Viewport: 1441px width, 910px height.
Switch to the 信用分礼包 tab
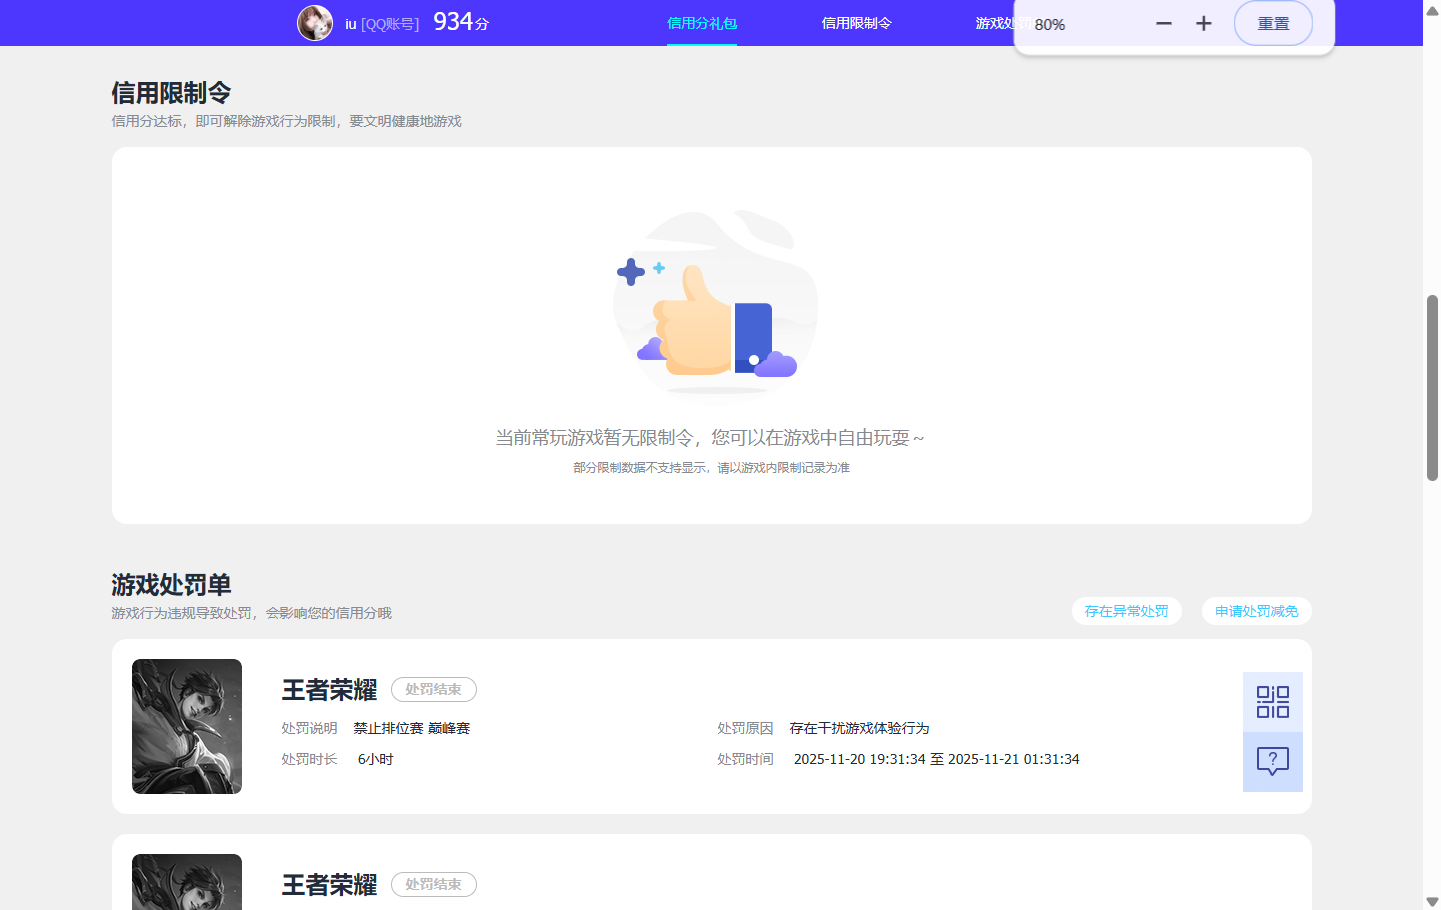pyautogui.click(x=702, y=22)
